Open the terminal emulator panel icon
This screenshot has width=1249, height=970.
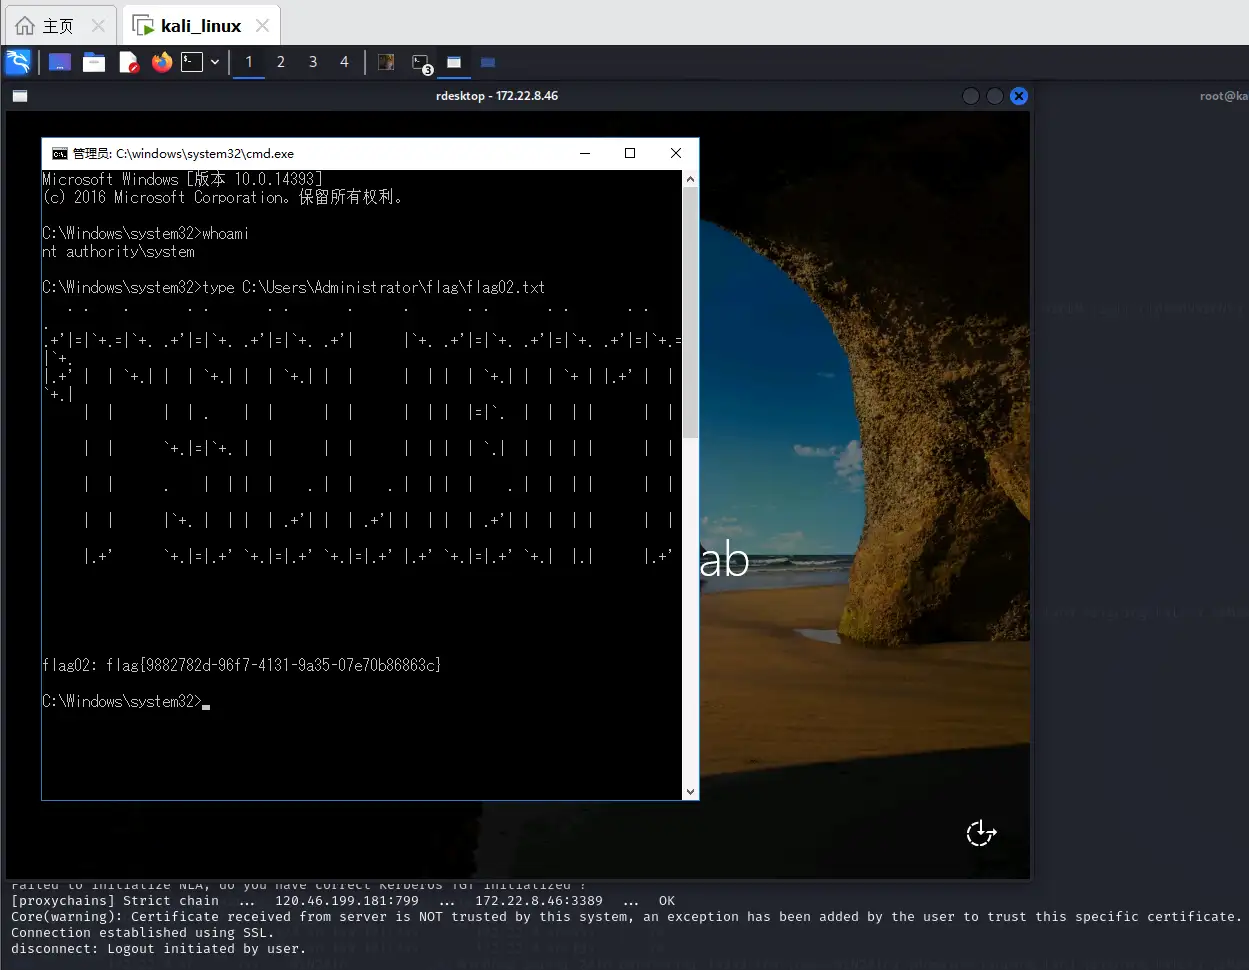pyautogui.click(x=192, y=62)
